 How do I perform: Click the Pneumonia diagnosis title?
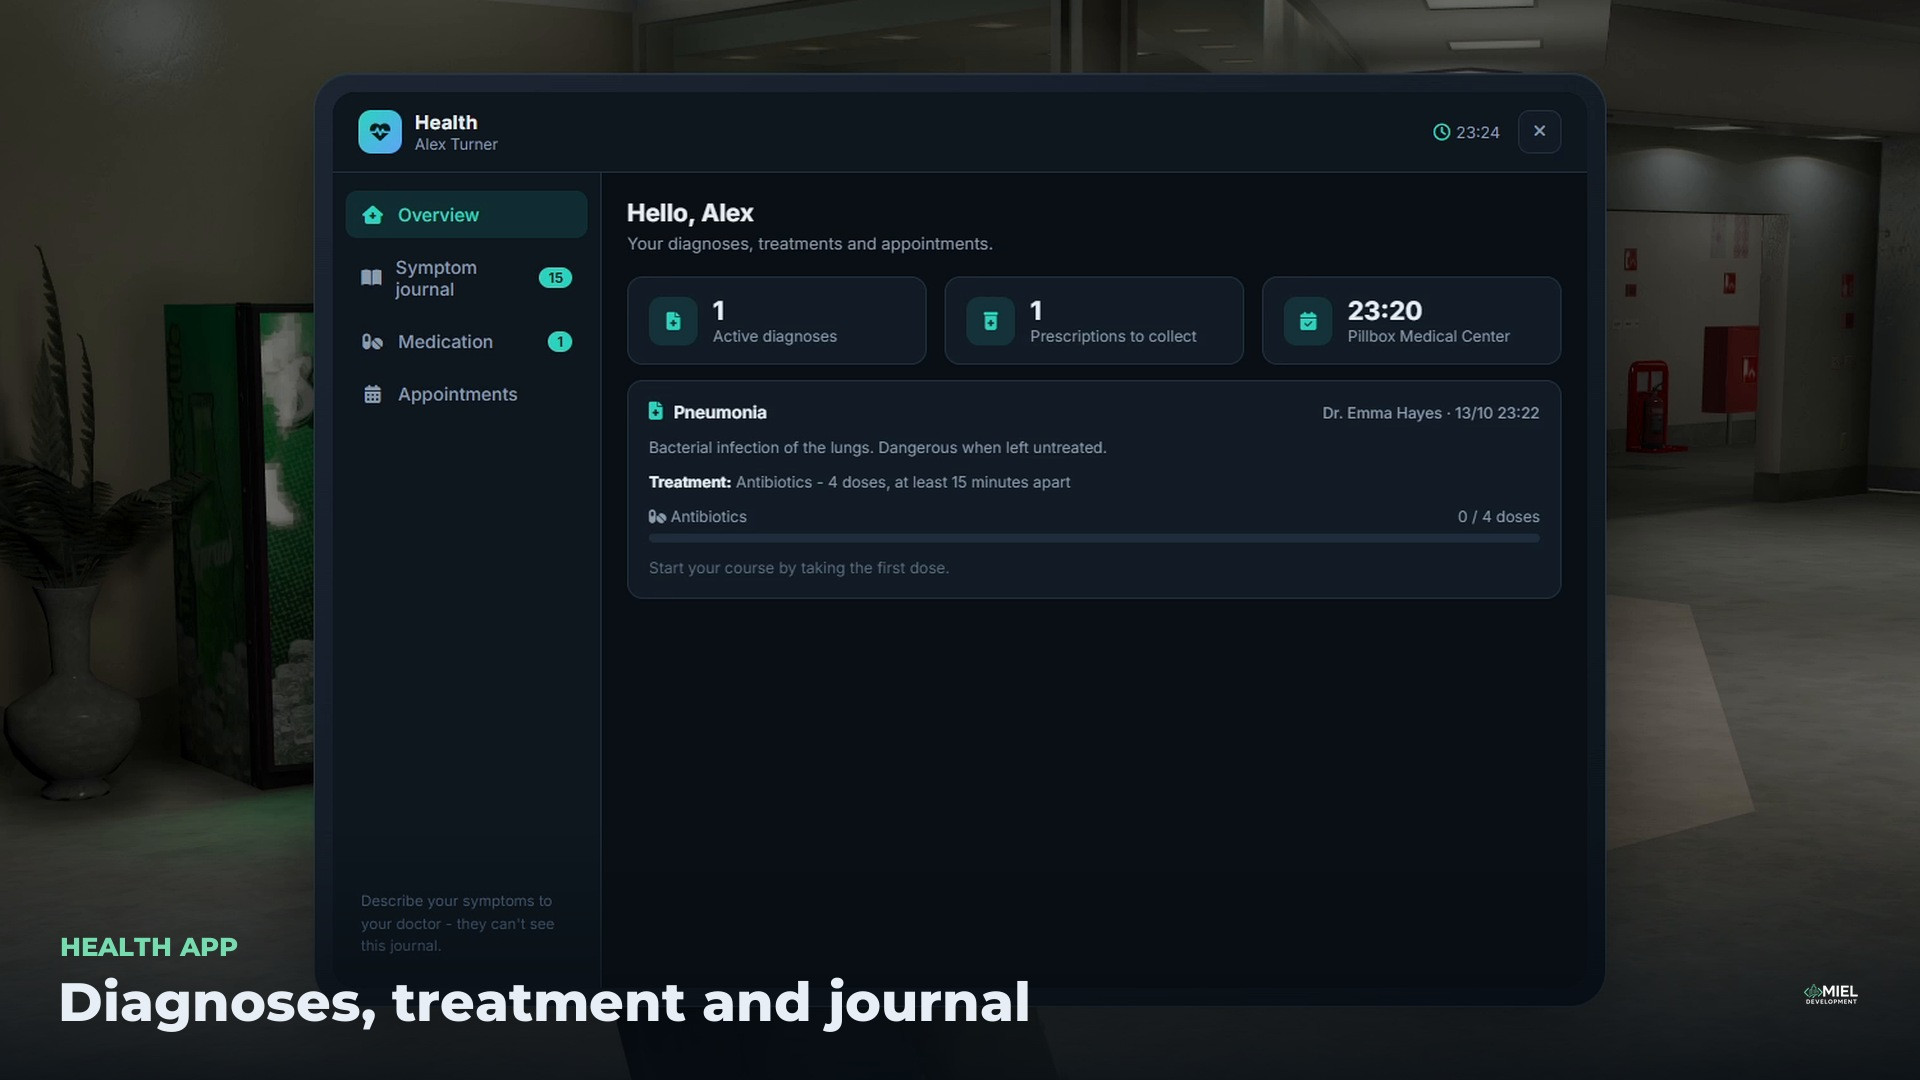point(720,412)
